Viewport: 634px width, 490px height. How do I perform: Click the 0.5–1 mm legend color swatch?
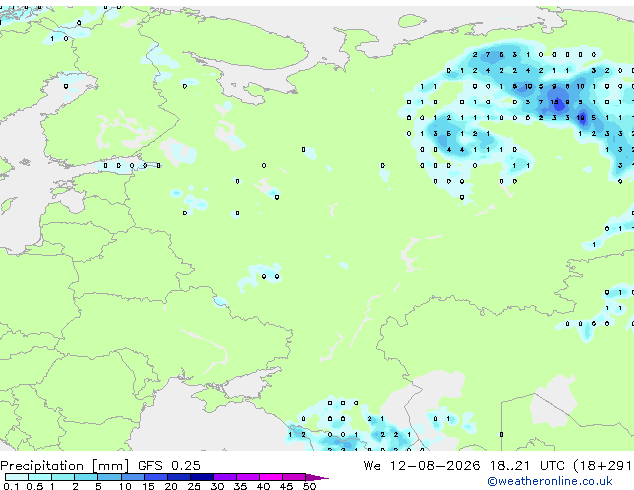[x=40, y=477]
